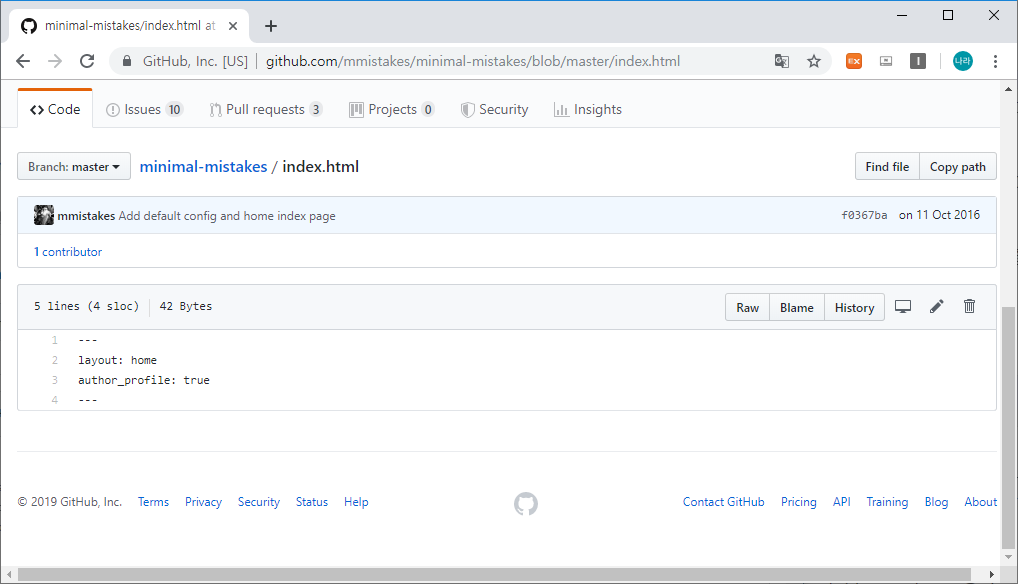The width and height of the screenshot is (1018, 584).
Task: Select line number 3 in code
Action: tap(55, 380)
